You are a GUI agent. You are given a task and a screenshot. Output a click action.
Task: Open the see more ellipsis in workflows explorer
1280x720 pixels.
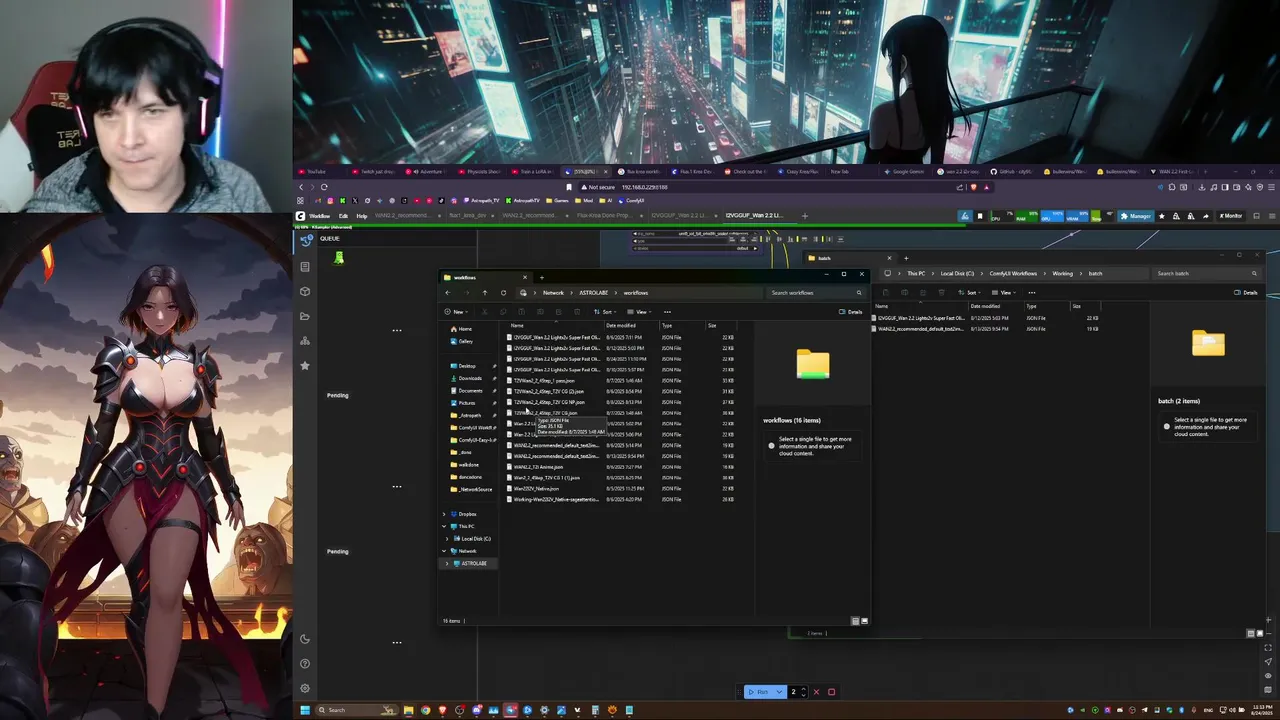click(x=667, y=312)
